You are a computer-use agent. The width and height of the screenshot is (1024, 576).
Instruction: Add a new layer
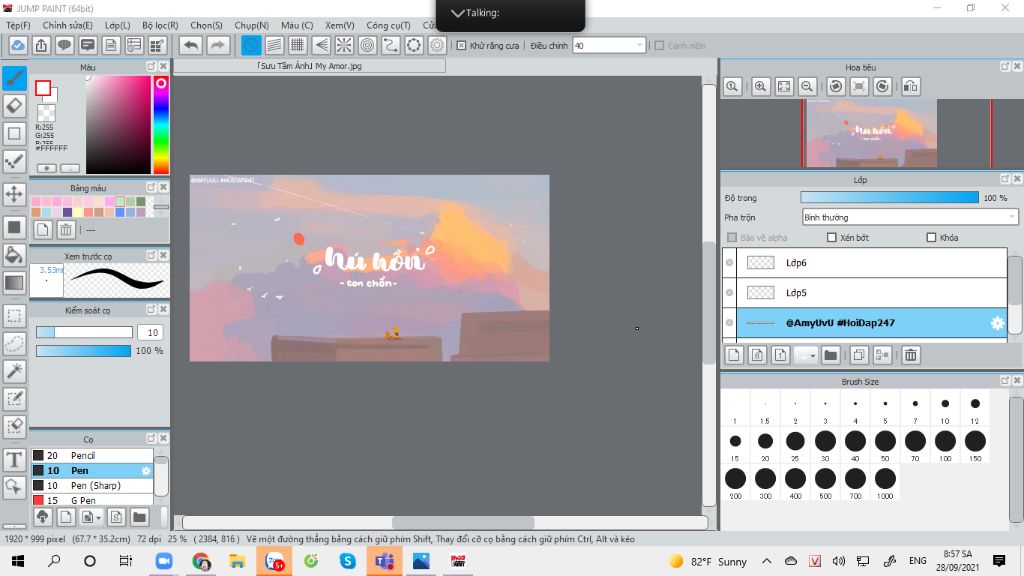point(734,355)
